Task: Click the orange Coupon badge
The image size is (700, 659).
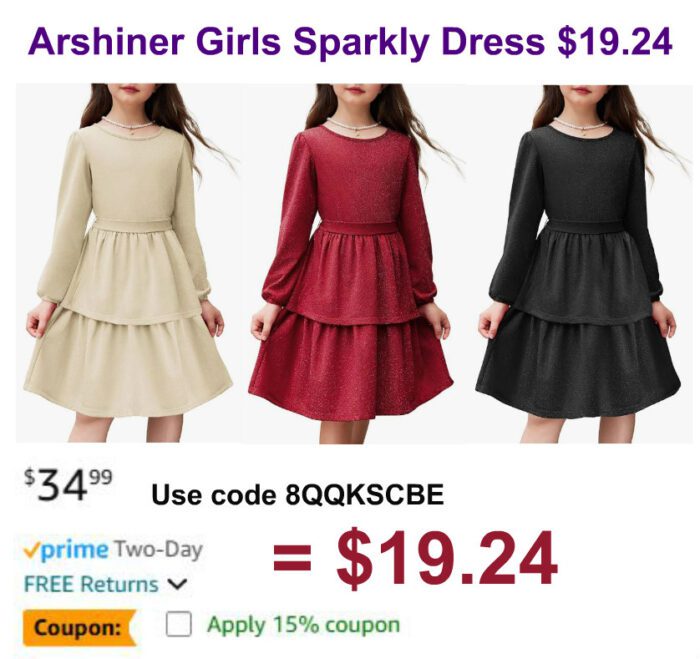Action: tap(79, 628)
